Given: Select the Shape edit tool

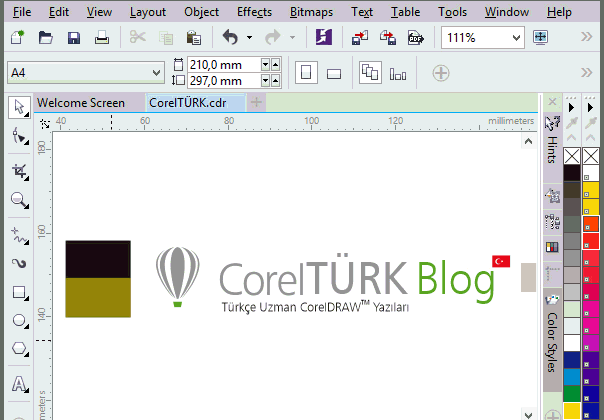Looking at the screenshot, I should [19, 136].
